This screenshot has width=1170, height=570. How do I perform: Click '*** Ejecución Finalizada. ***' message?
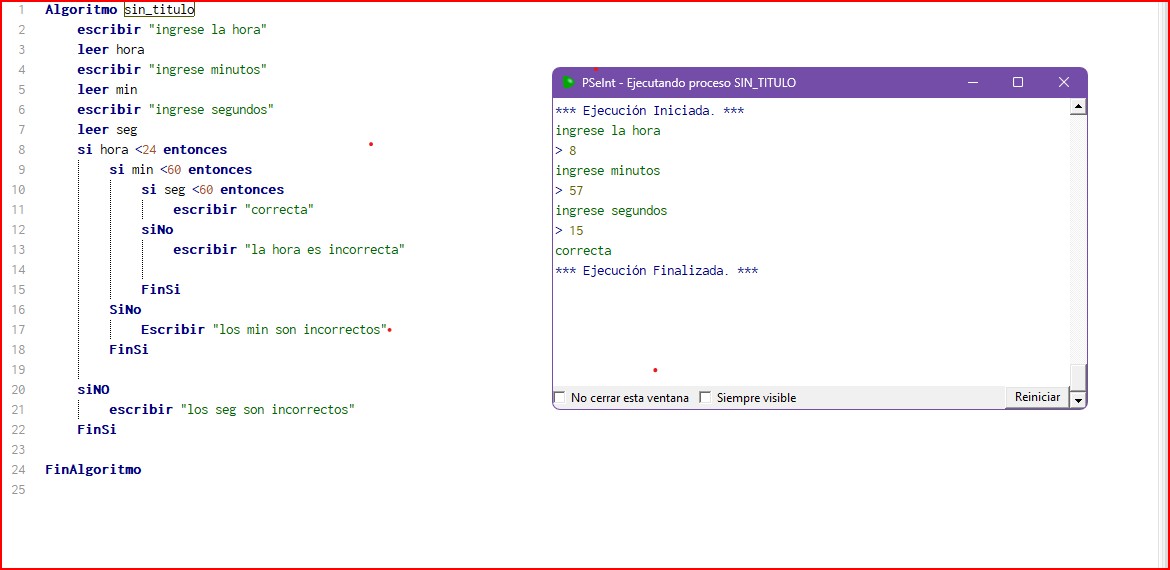[656, 271]
